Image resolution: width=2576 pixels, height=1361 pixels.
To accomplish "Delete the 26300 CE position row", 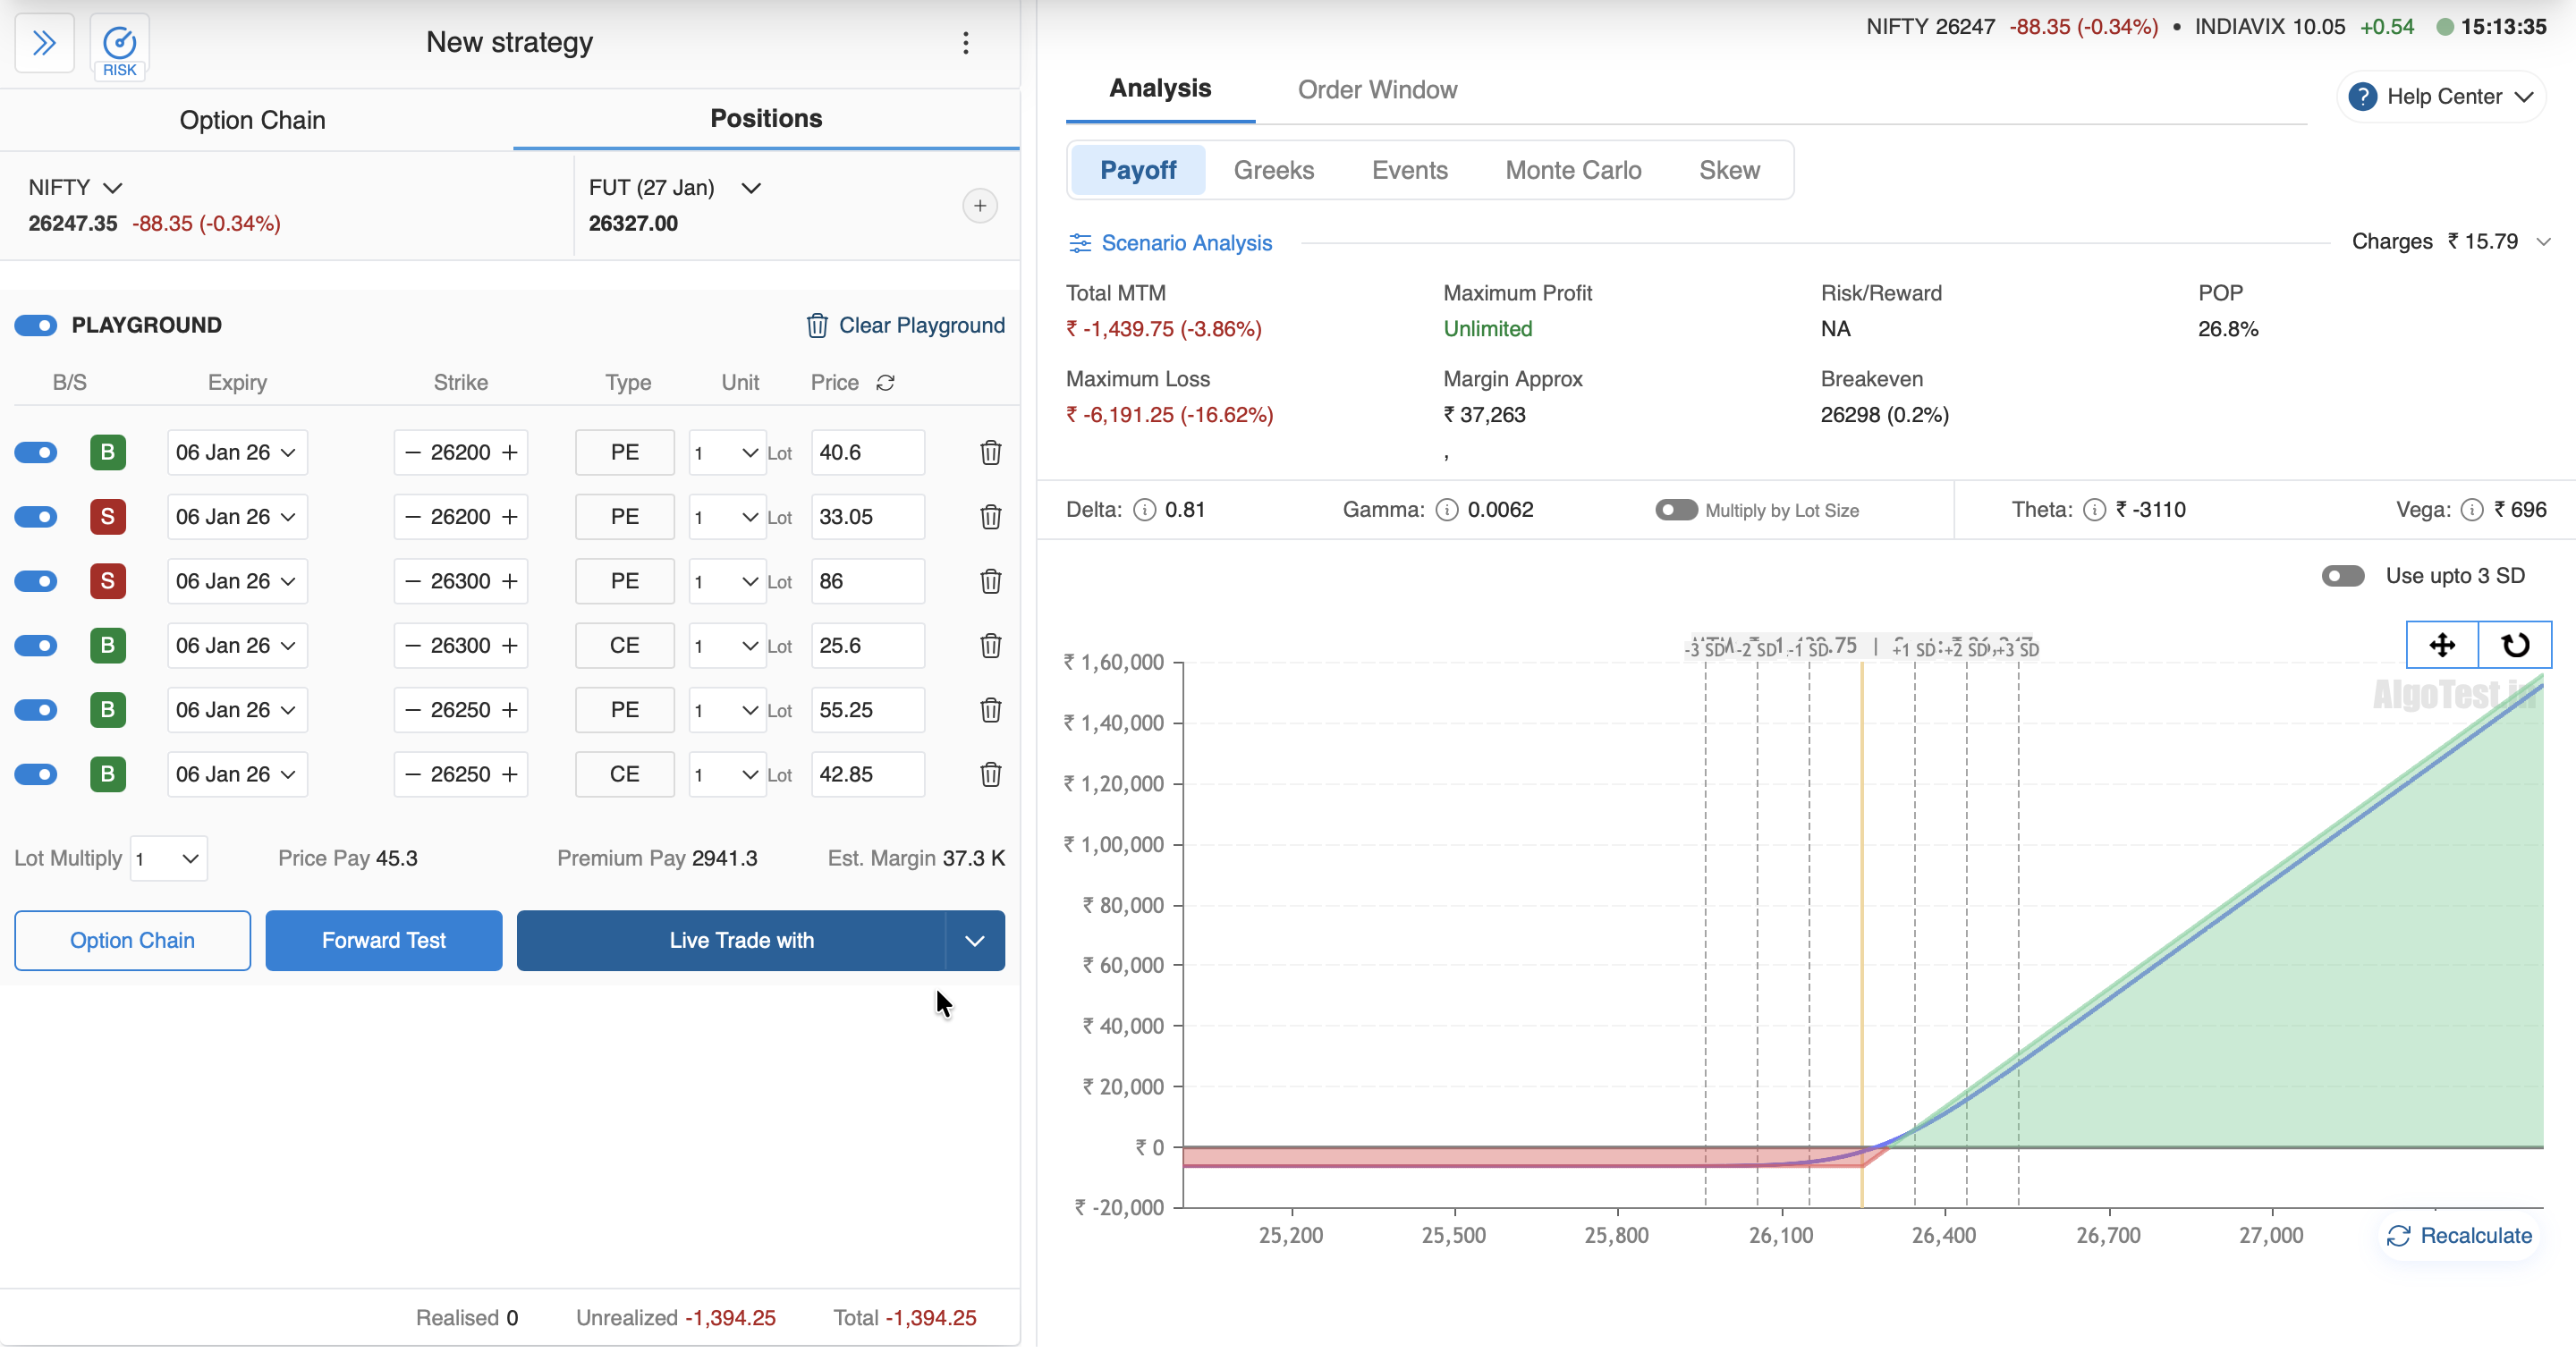I will (x=990, y=646).
